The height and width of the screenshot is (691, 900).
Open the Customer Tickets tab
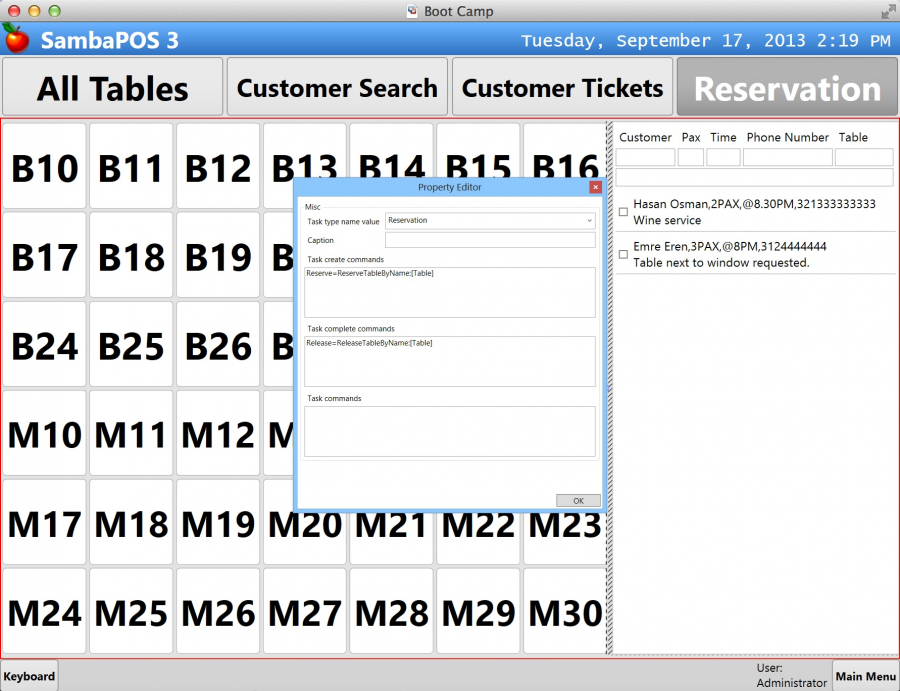coord(562,88)
